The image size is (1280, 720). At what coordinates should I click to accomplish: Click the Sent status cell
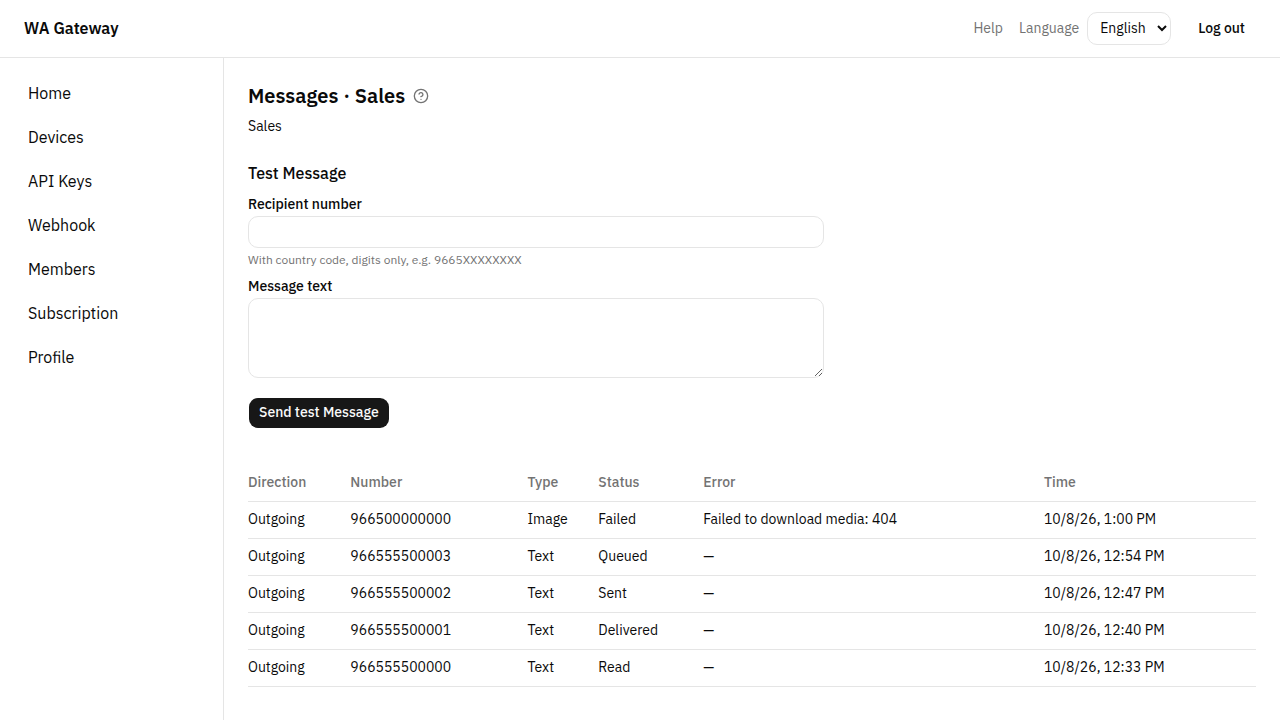pos(613,593)
